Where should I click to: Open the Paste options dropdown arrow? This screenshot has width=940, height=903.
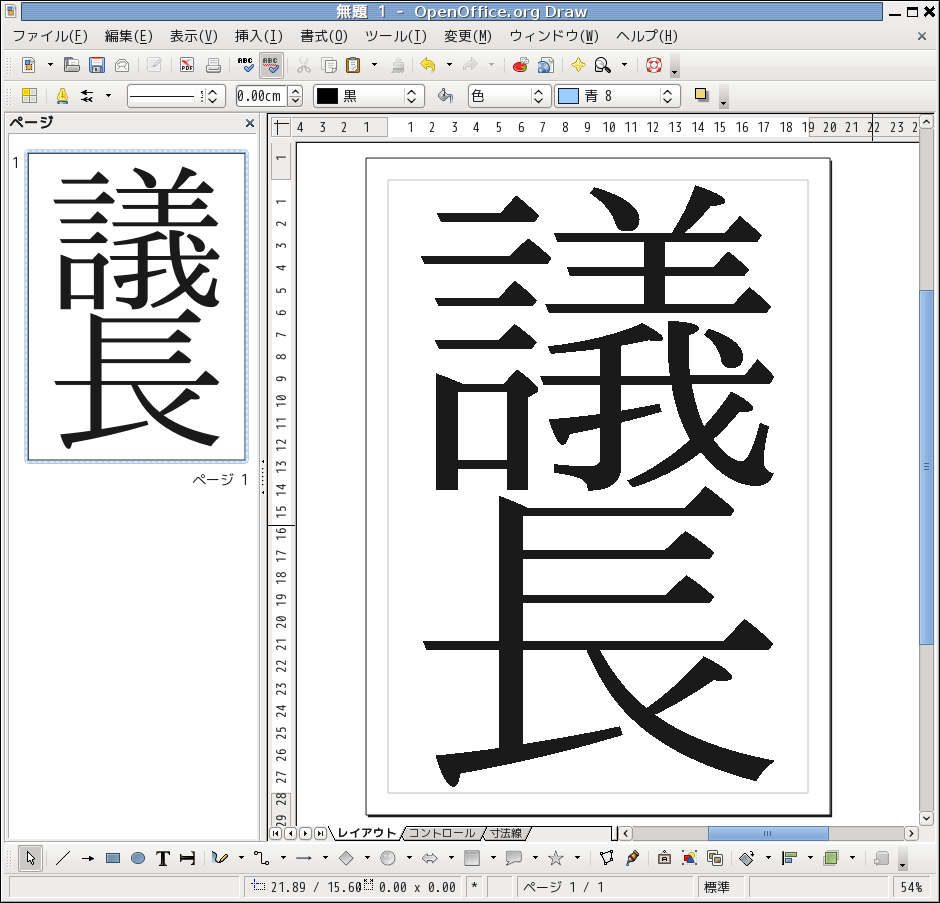pyautogui.click(x=375, y=65)
